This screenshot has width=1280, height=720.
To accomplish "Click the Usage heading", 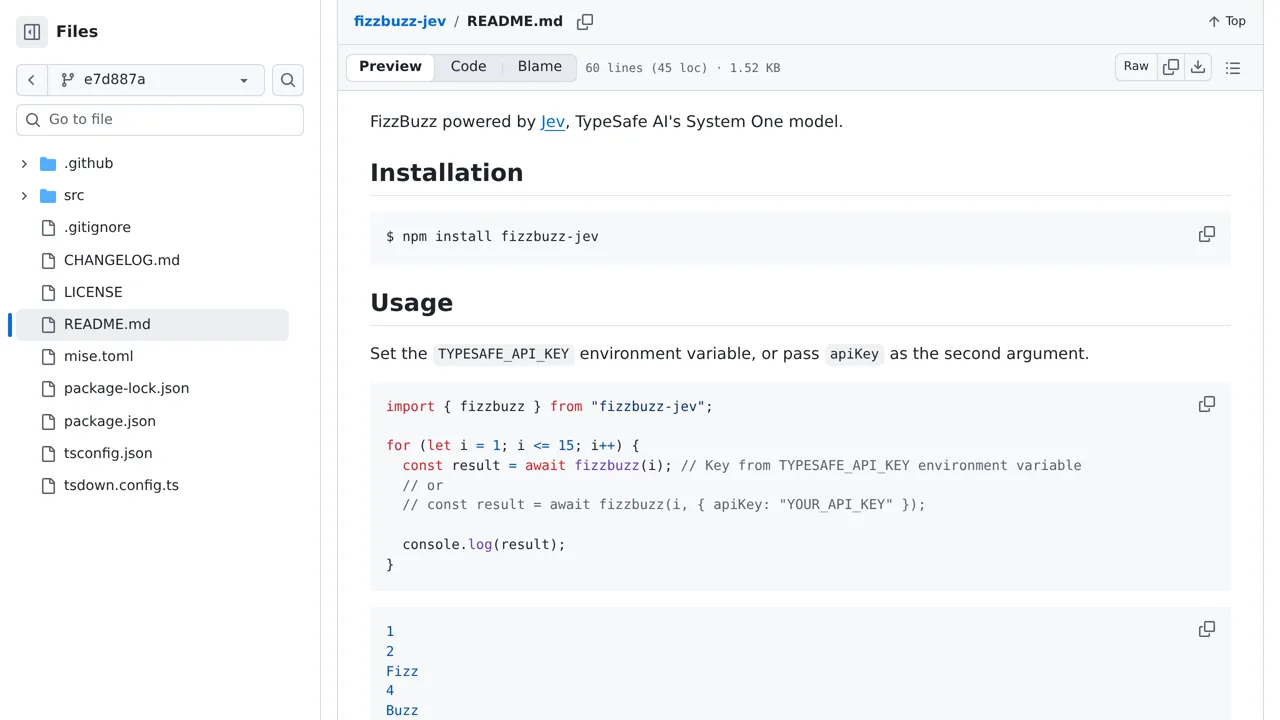I will coord(411,302).
